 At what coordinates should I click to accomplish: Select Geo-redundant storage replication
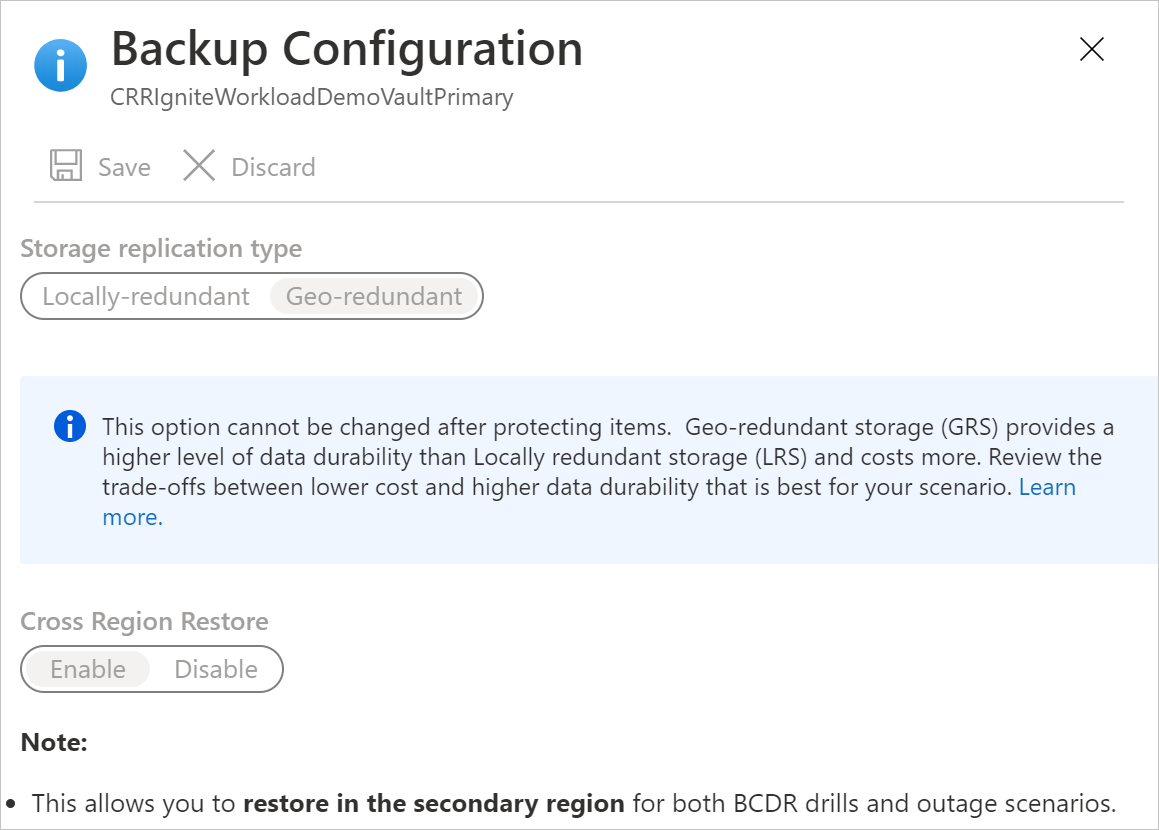[373, 296]
